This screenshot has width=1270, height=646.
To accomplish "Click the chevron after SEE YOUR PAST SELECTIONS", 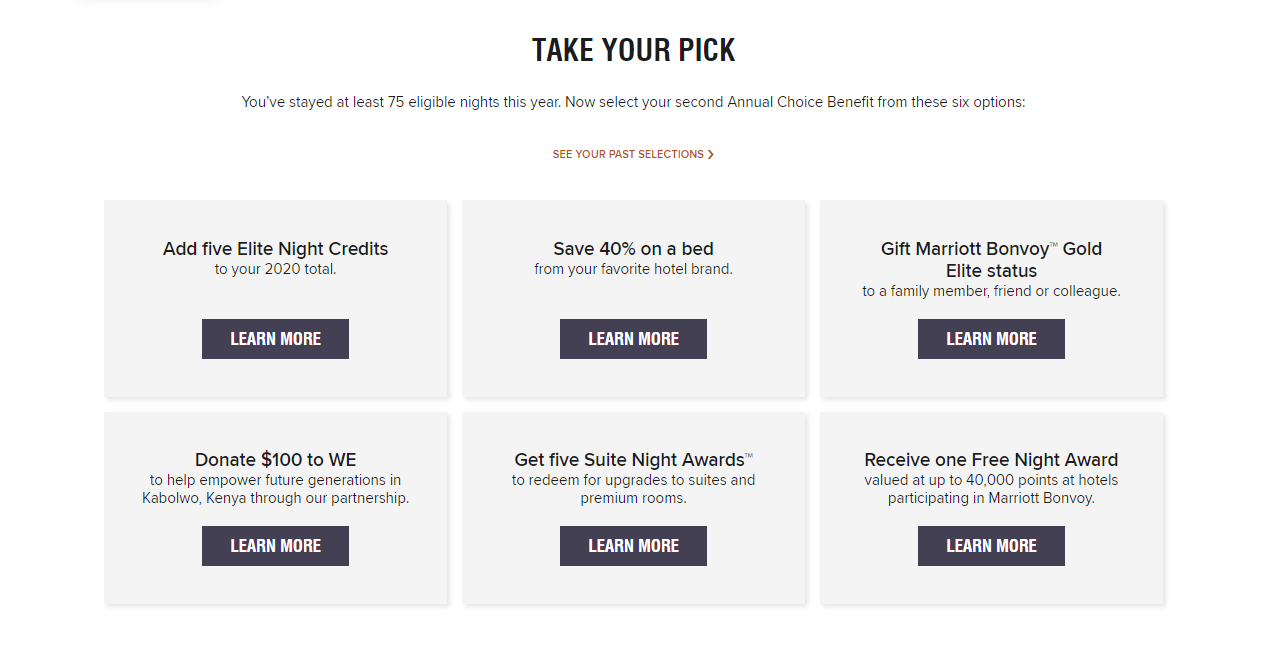I will pos(711,154).
